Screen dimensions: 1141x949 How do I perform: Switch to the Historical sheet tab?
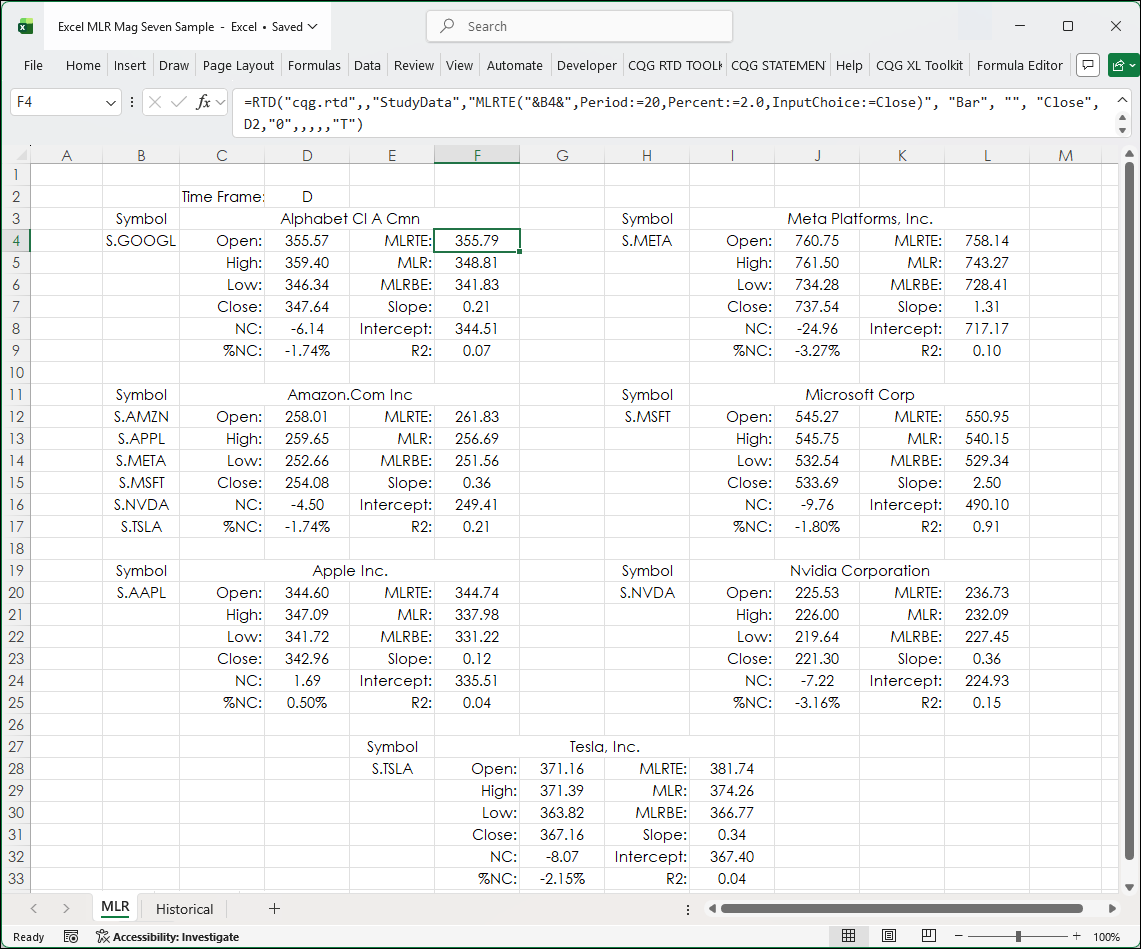click(x=184, y=909)
